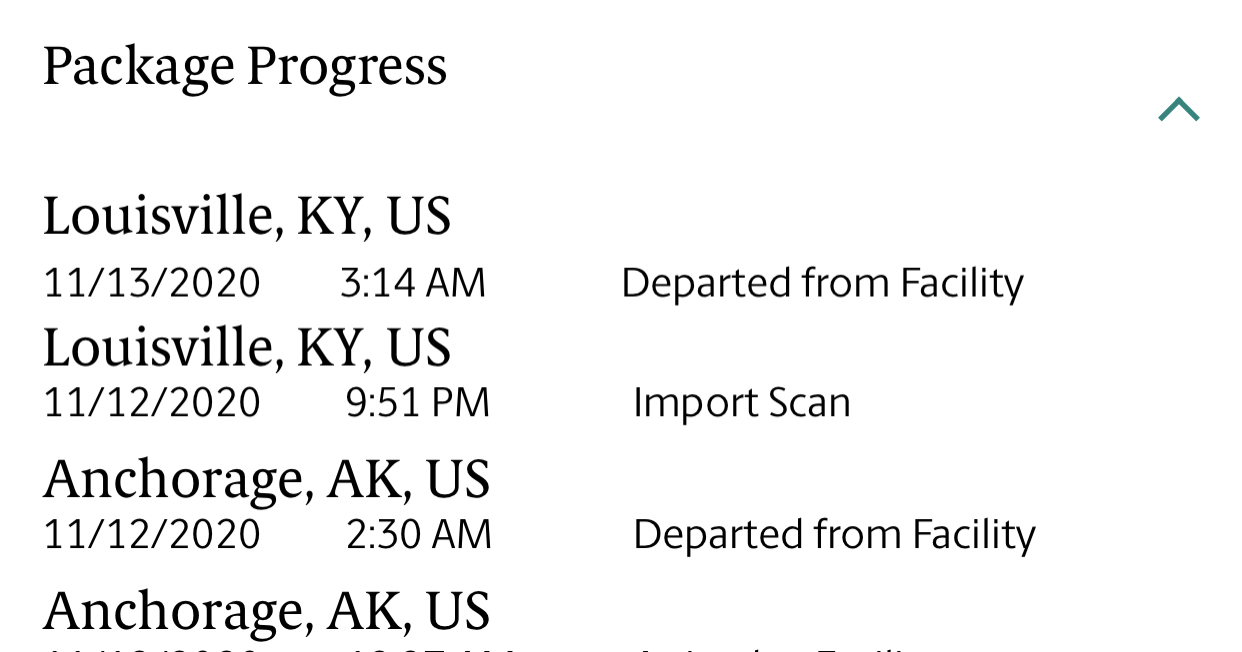Screen dimensions: 1242x652
Task: Select Departed from Facility status at 3:14 AM
Action: [x=822, y=283]
